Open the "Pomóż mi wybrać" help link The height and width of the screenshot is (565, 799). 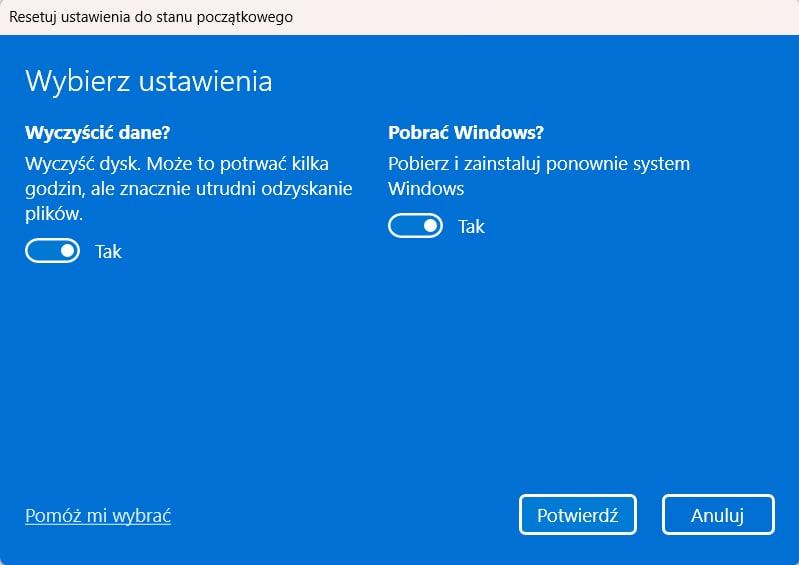(x=98, y=516)
